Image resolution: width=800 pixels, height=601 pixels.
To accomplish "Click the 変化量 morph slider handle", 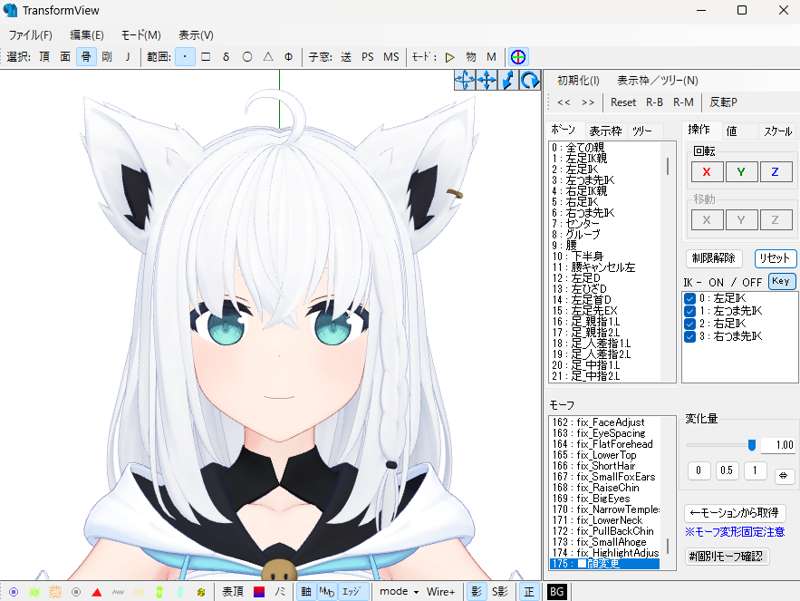I will click(752, 445).
